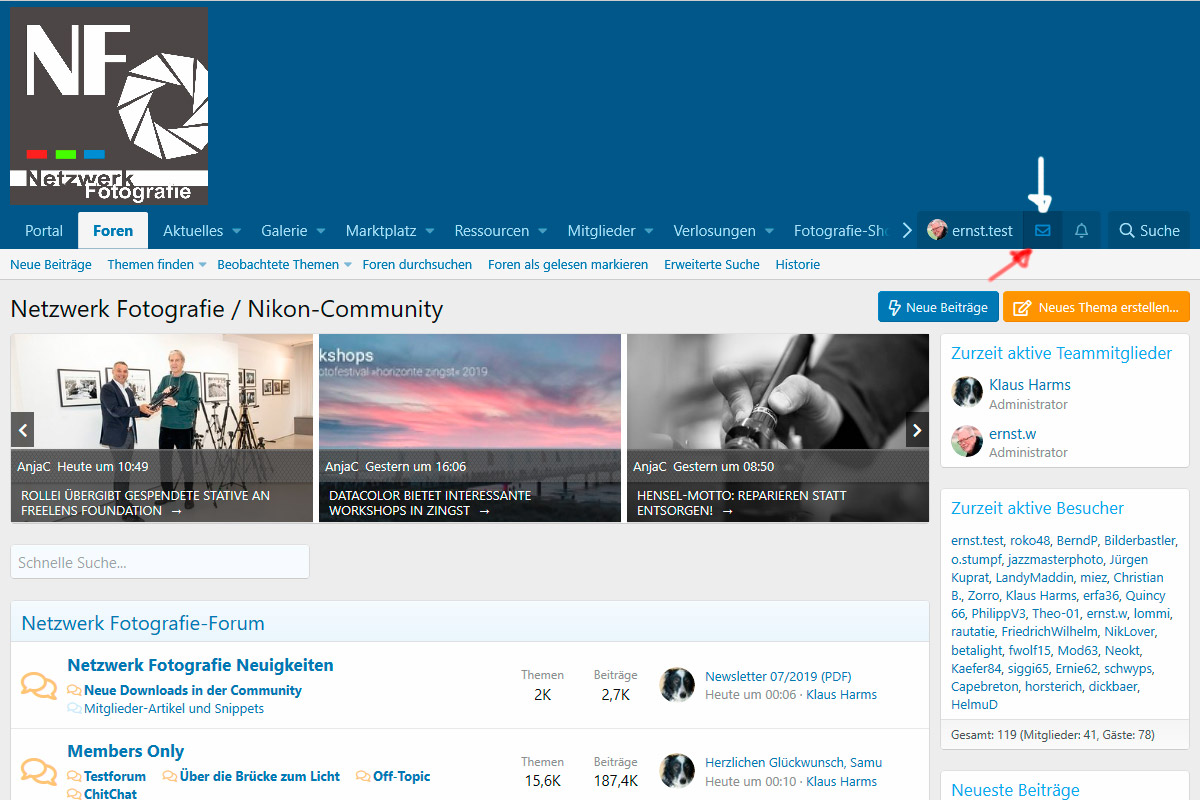Open Neue Beiträge in sub-navigation
This screenshot has width=1200, height=800.
pos(51,265)
